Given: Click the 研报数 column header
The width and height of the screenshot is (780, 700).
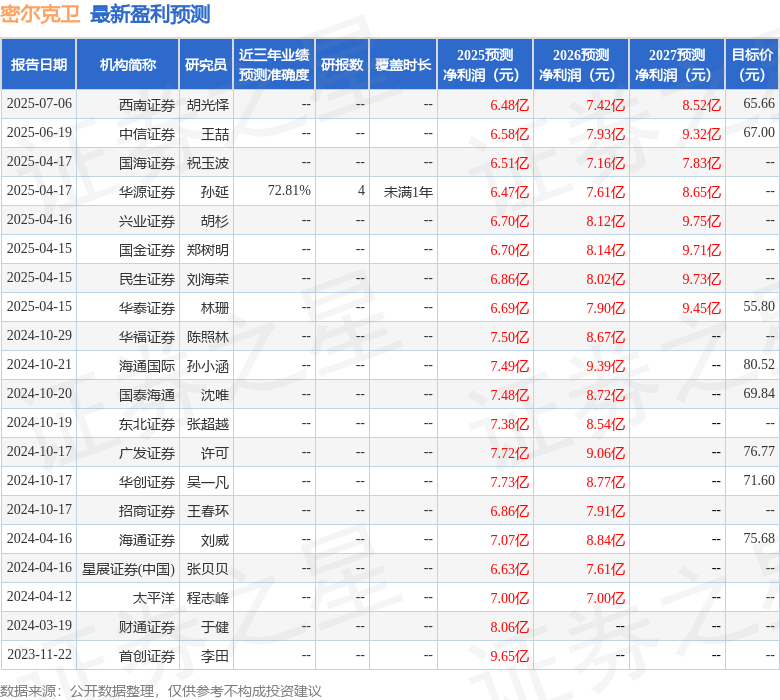Looking at the screenshot, I should 342,65.
